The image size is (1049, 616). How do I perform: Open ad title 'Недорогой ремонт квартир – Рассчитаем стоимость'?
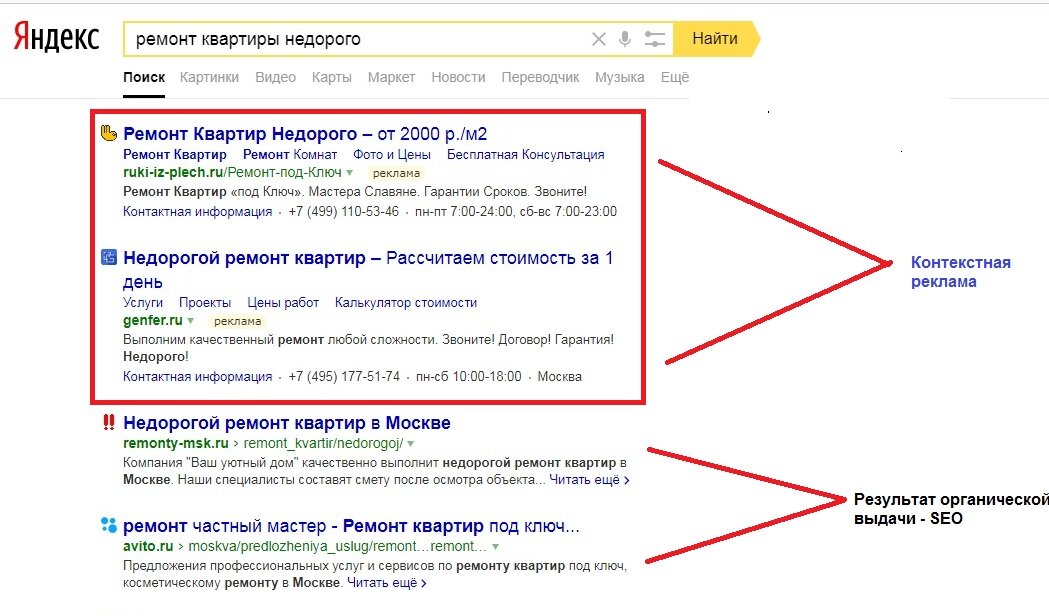368,269
